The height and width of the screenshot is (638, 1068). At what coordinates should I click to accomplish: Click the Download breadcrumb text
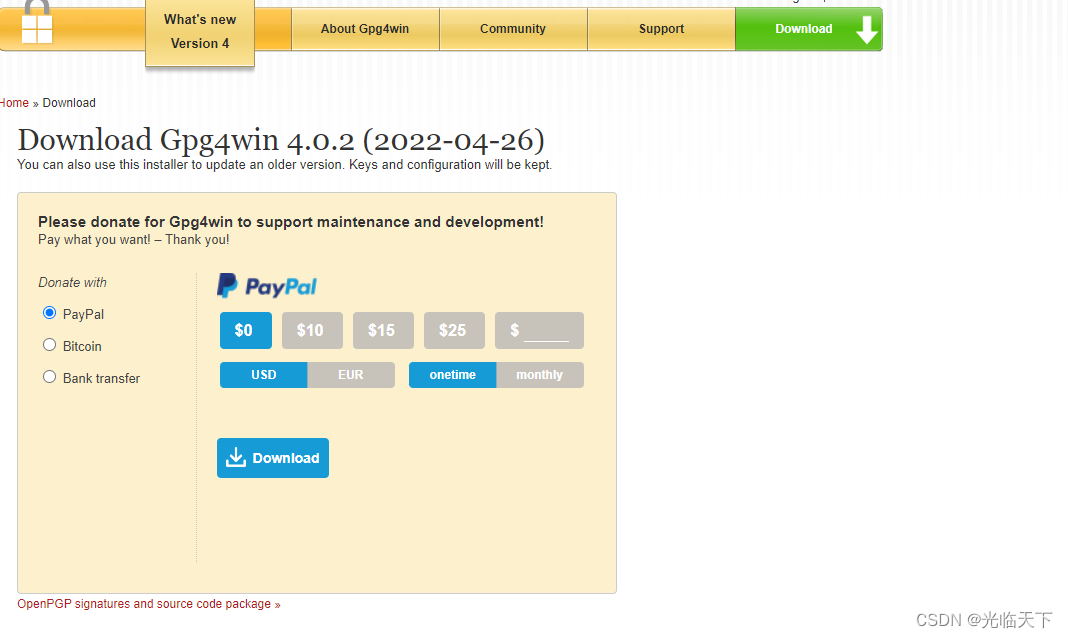(x=69, y=103)
